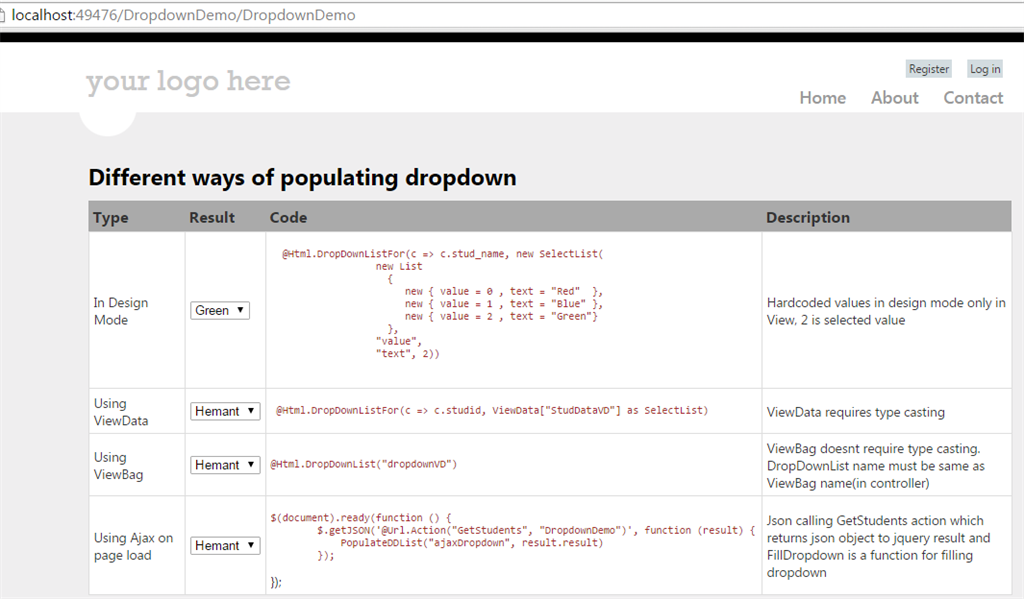Image resolution: width=1024 pixels, height=599 pixels.
Task: Click the 'your logo here' site logo
Action: (188, 82)
